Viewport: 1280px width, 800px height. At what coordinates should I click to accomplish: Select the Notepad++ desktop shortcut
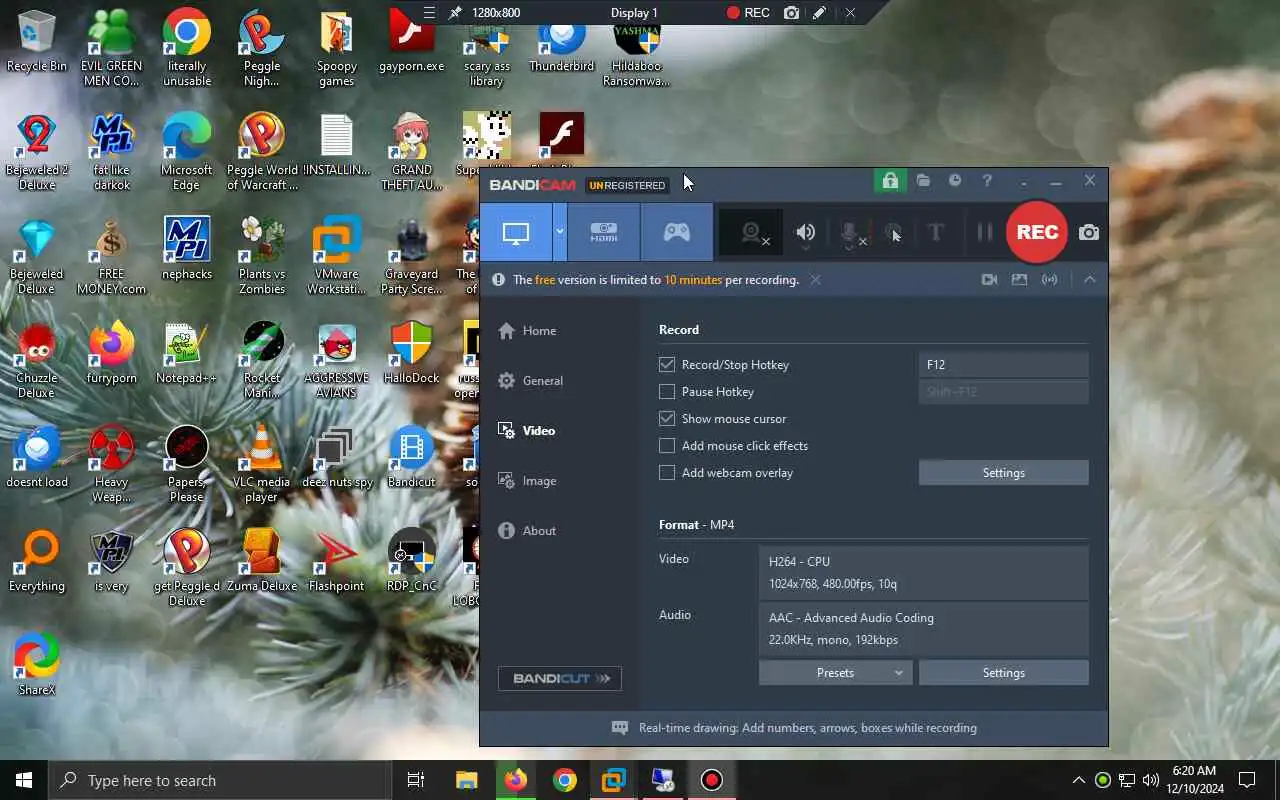[186, 353]
